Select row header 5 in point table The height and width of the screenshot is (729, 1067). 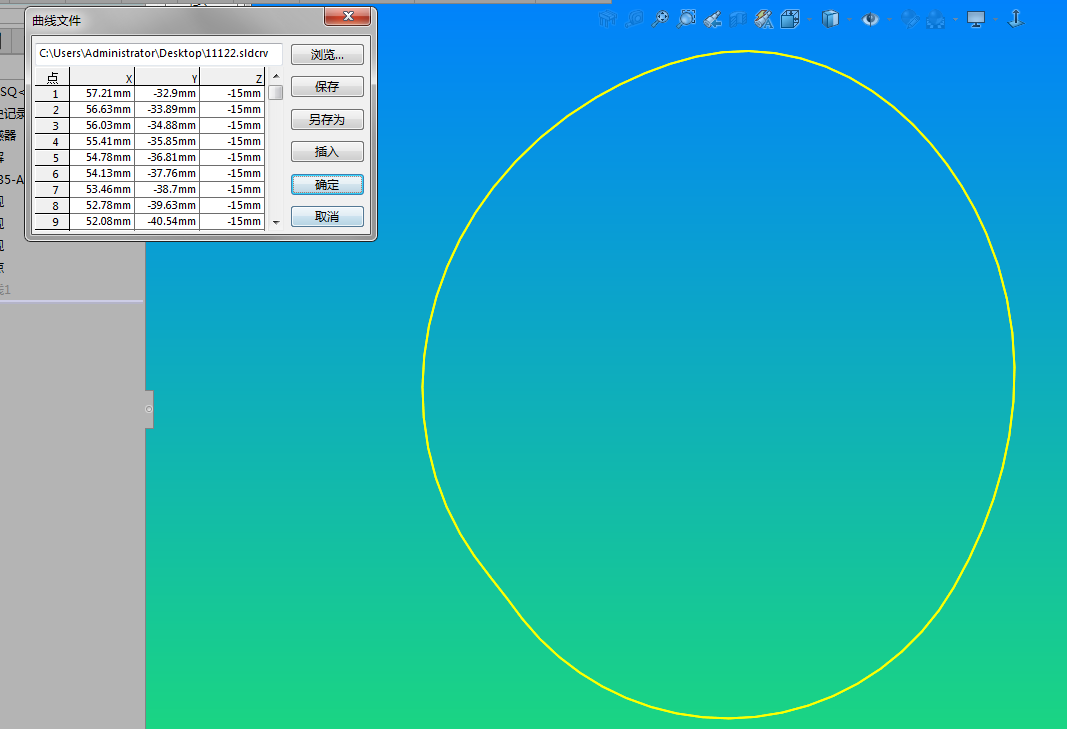coord(52,157)
